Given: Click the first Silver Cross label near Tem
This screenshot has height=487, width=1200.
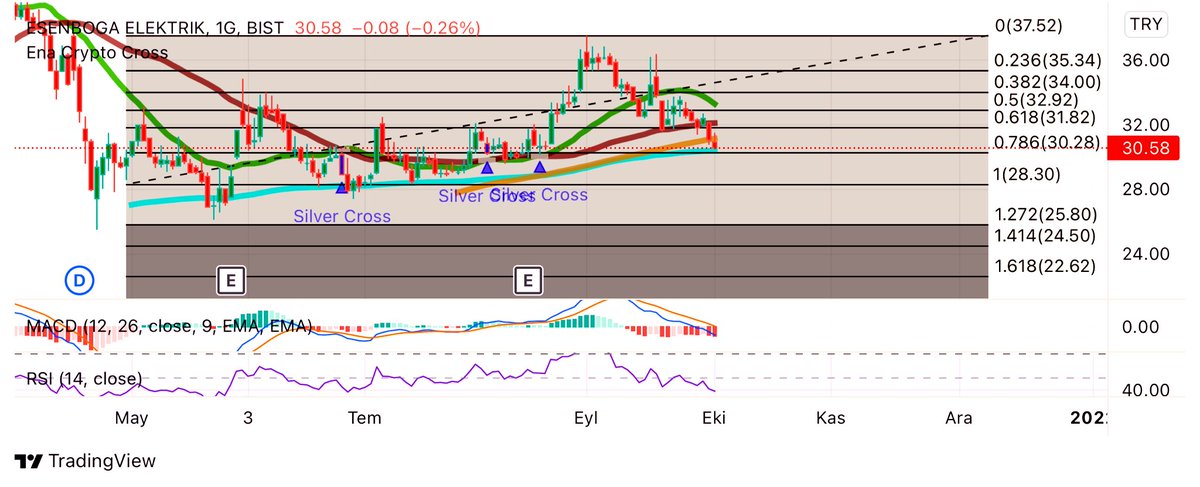Looking at the screenshot, I should 342,216.
